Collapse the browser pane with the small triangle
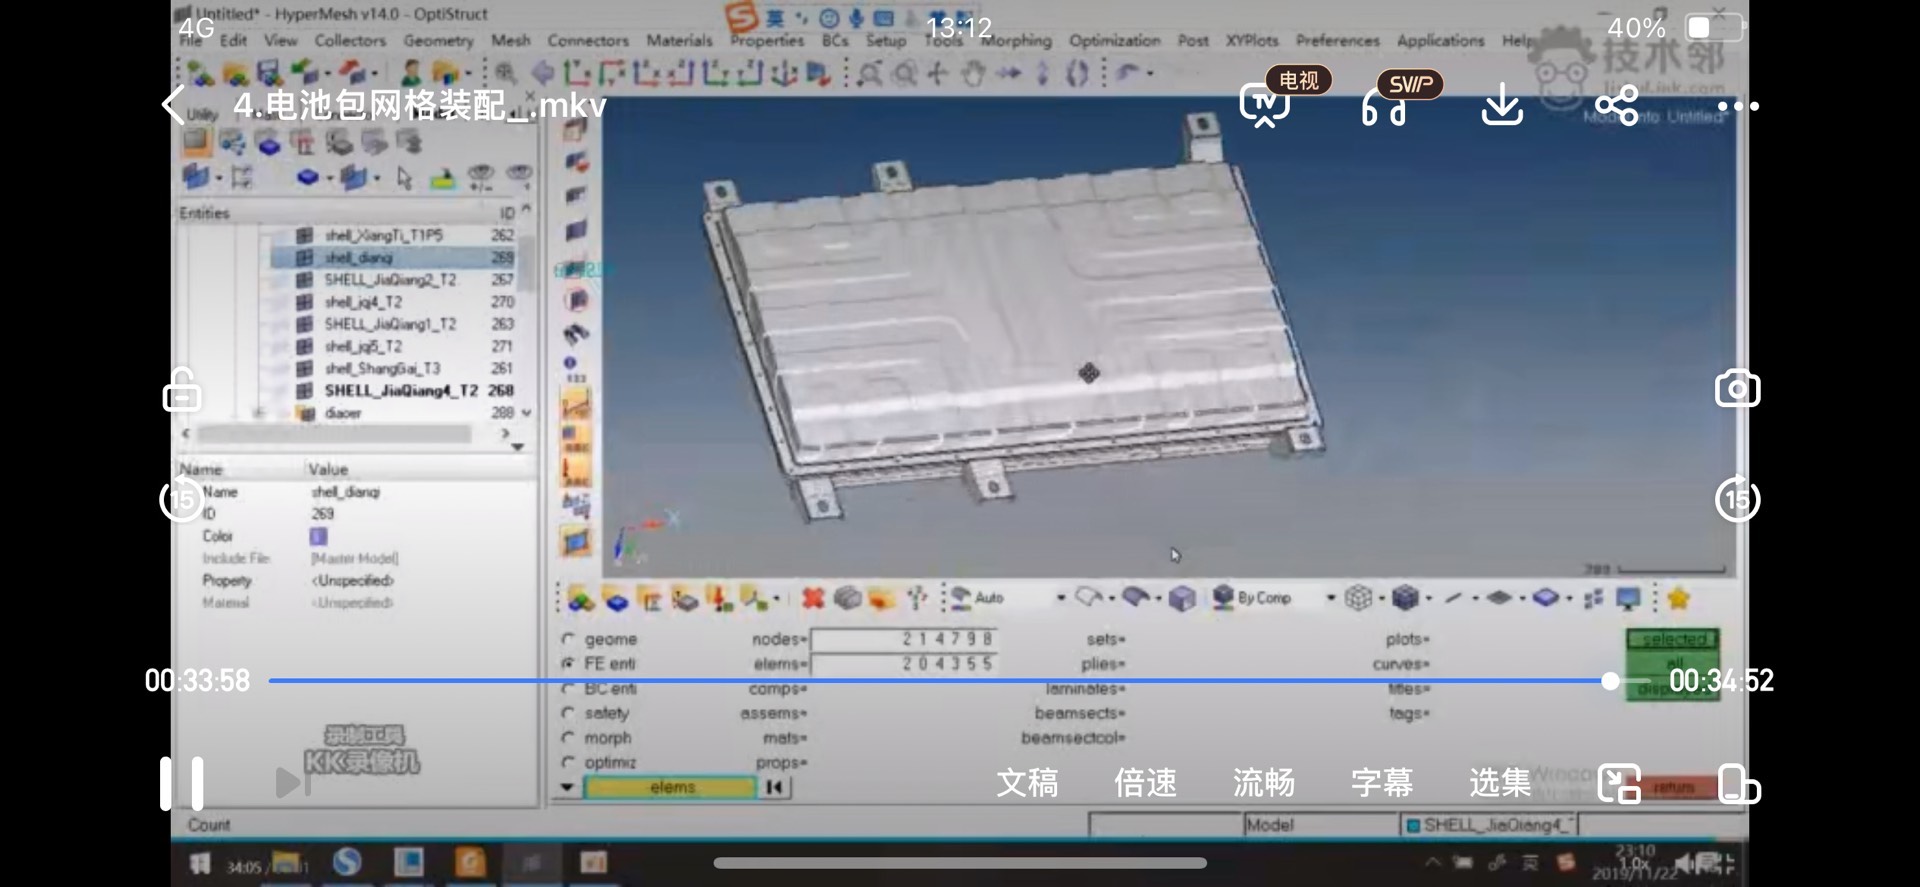 click(517, 447)
